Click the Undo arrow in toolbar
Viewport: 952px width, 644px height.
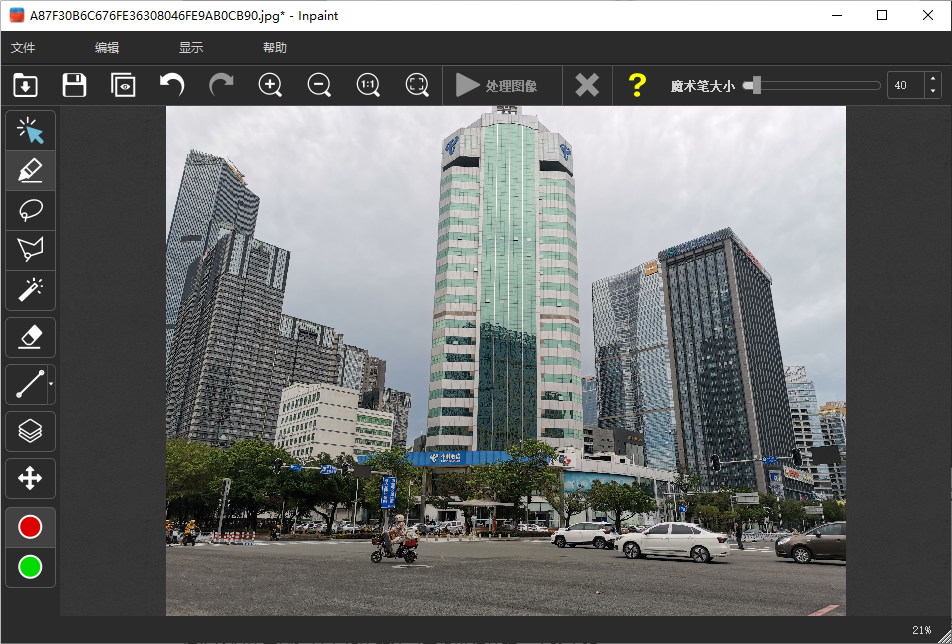(172, 85)
